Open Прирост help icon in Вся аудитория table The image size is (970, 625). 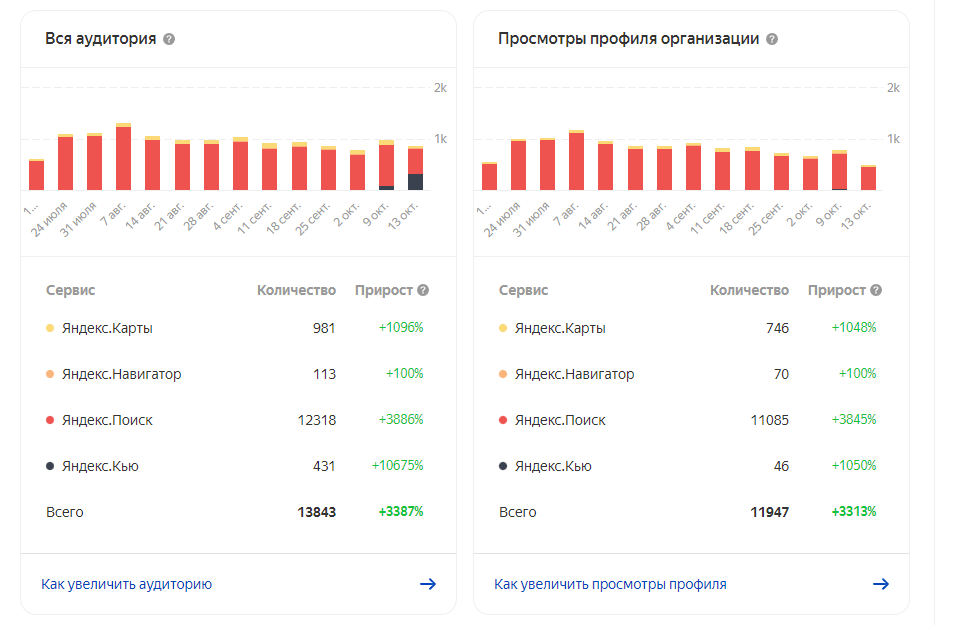pyautogui.click(x=423, y=290)
